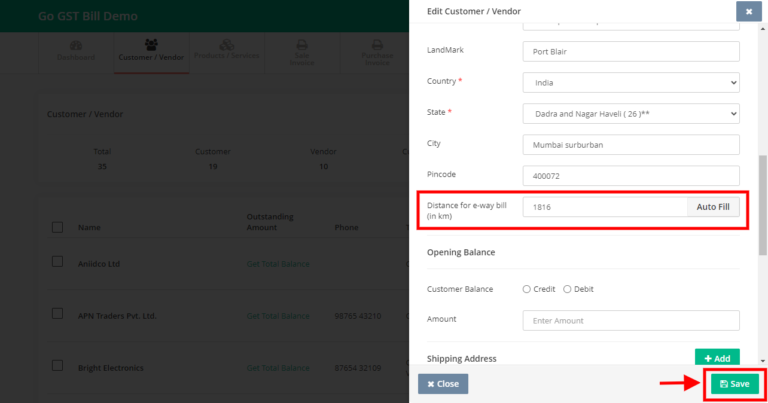Open the Dashboard tab icon
This screenshot has height=403, width=768.
point(76,45)
